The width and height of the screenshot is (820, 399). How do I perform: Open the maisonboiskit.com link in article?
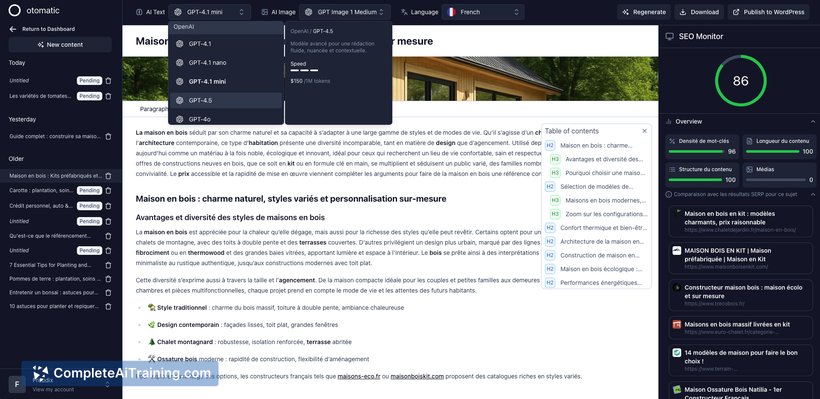point(417,377)
